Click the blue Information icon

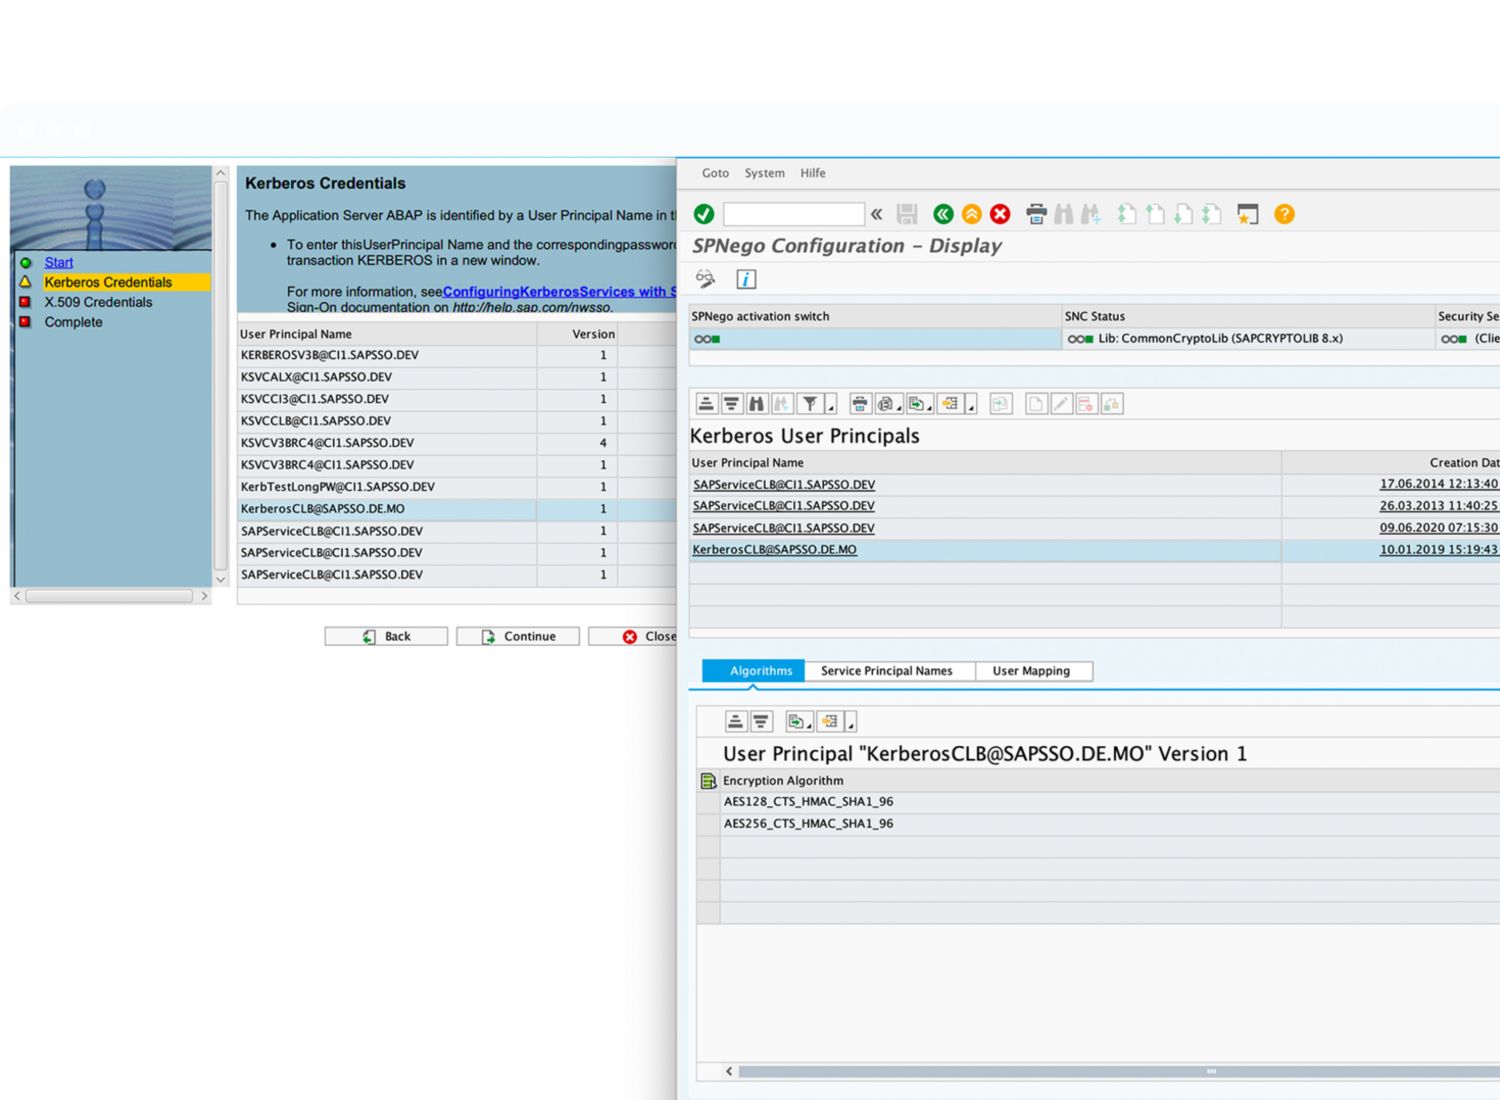click(746, 279)
